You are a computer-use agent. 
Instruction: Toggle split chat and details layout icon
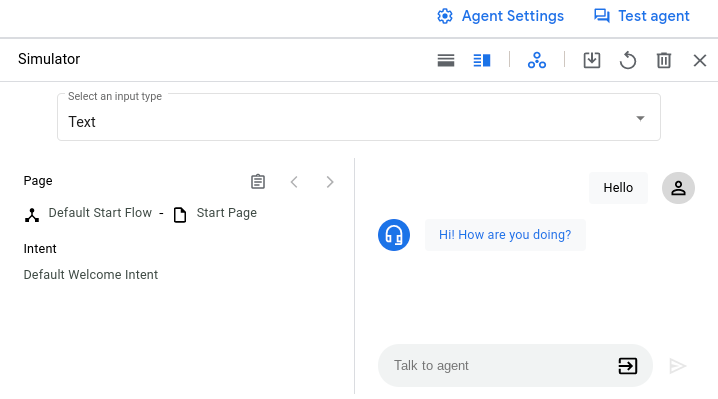point(482,60)
